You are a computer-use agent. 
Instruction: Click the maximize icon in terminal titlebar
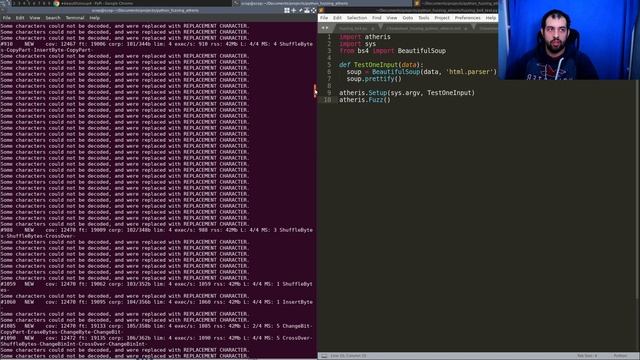[313, 10]
